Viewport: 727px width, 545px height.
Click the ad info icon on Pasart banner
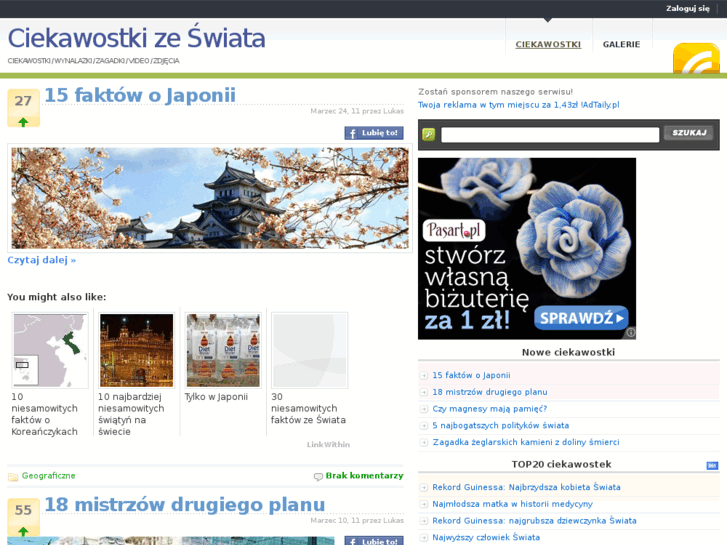(631, 333)
